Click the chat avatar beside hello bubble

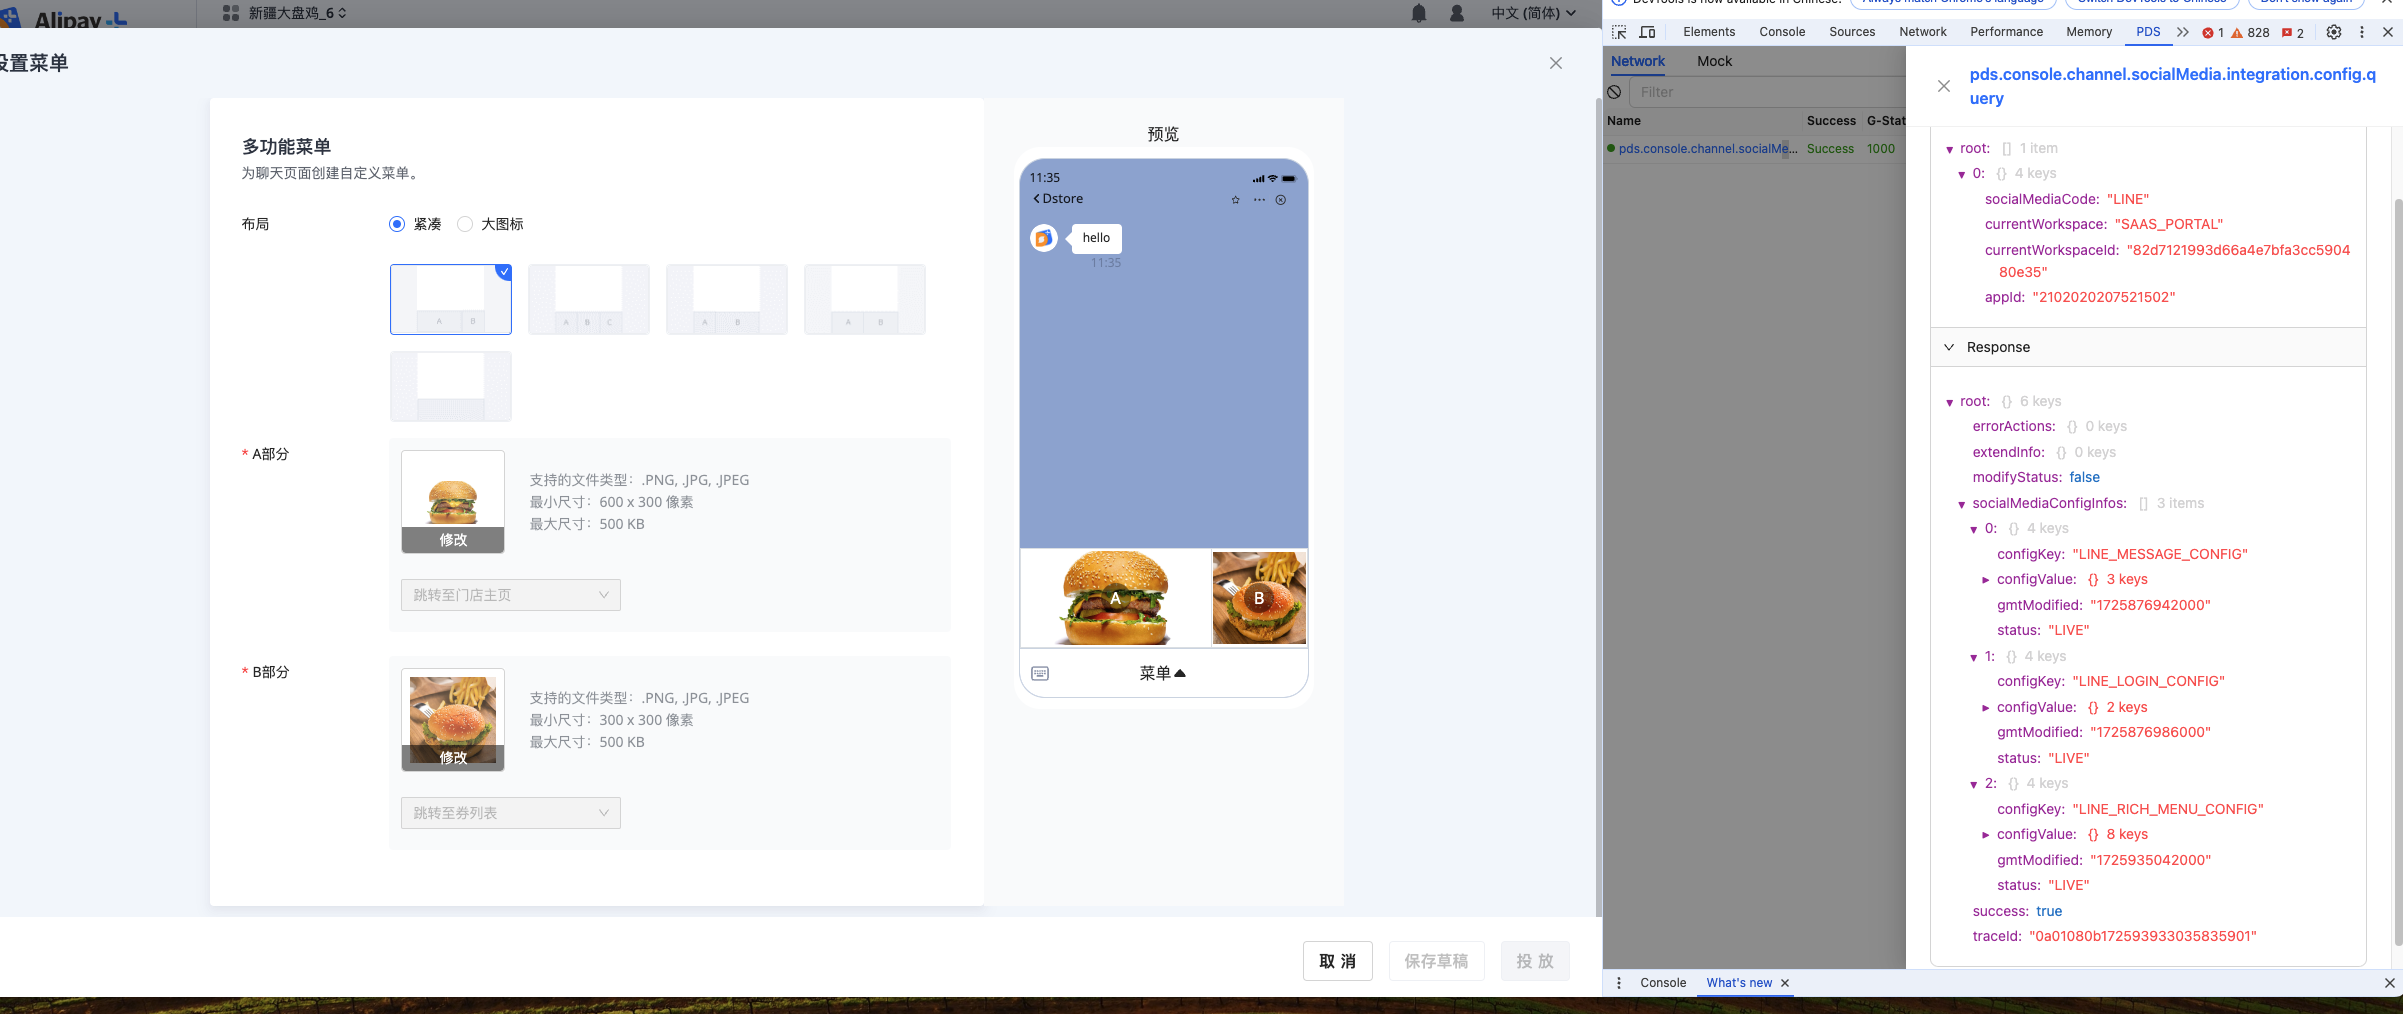[x=1044, y=238]
